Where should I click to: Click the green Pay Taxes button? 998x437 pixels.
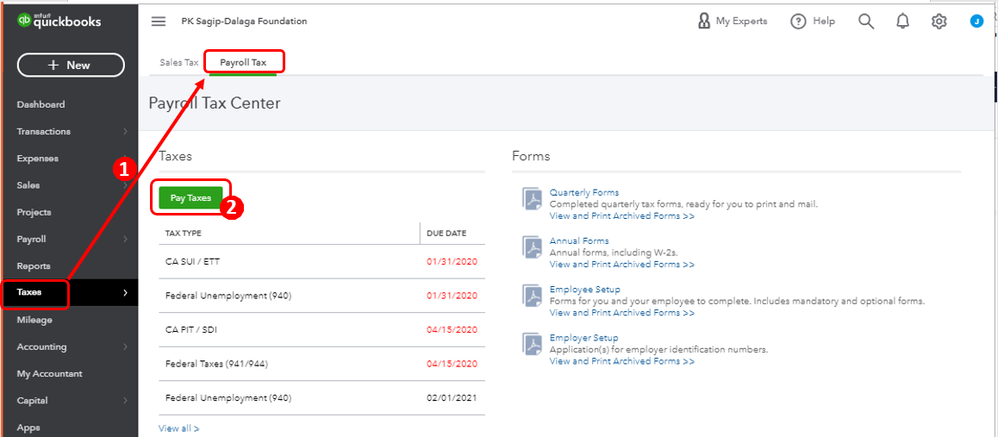[x=190, y=198]
